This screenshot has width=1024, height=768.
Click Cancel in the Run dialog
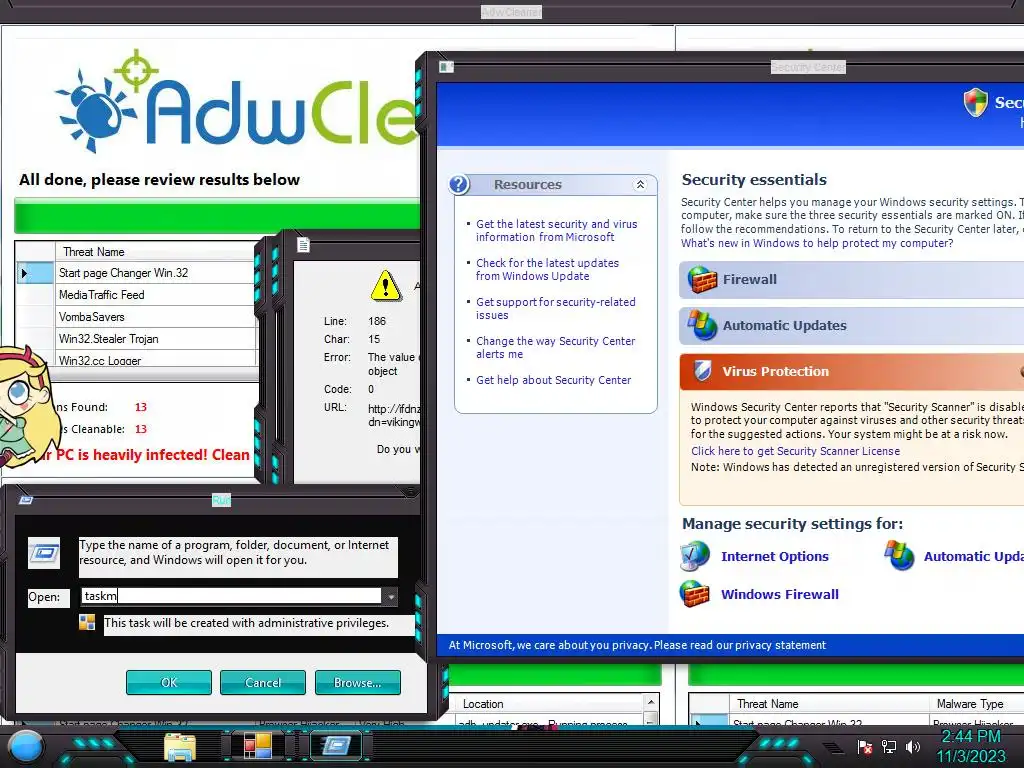pyautogui.click(x=263, y=682)
